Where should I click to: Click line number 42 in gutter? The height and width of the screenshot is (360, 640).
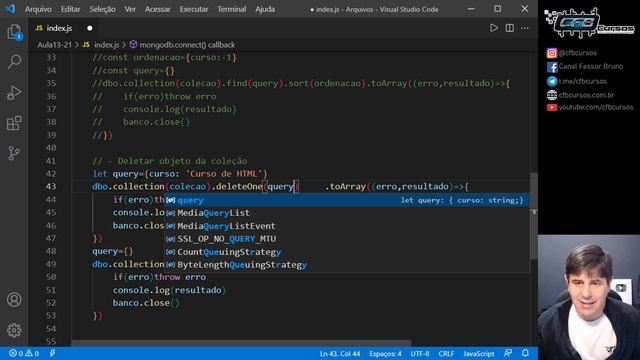pos(51,173)
